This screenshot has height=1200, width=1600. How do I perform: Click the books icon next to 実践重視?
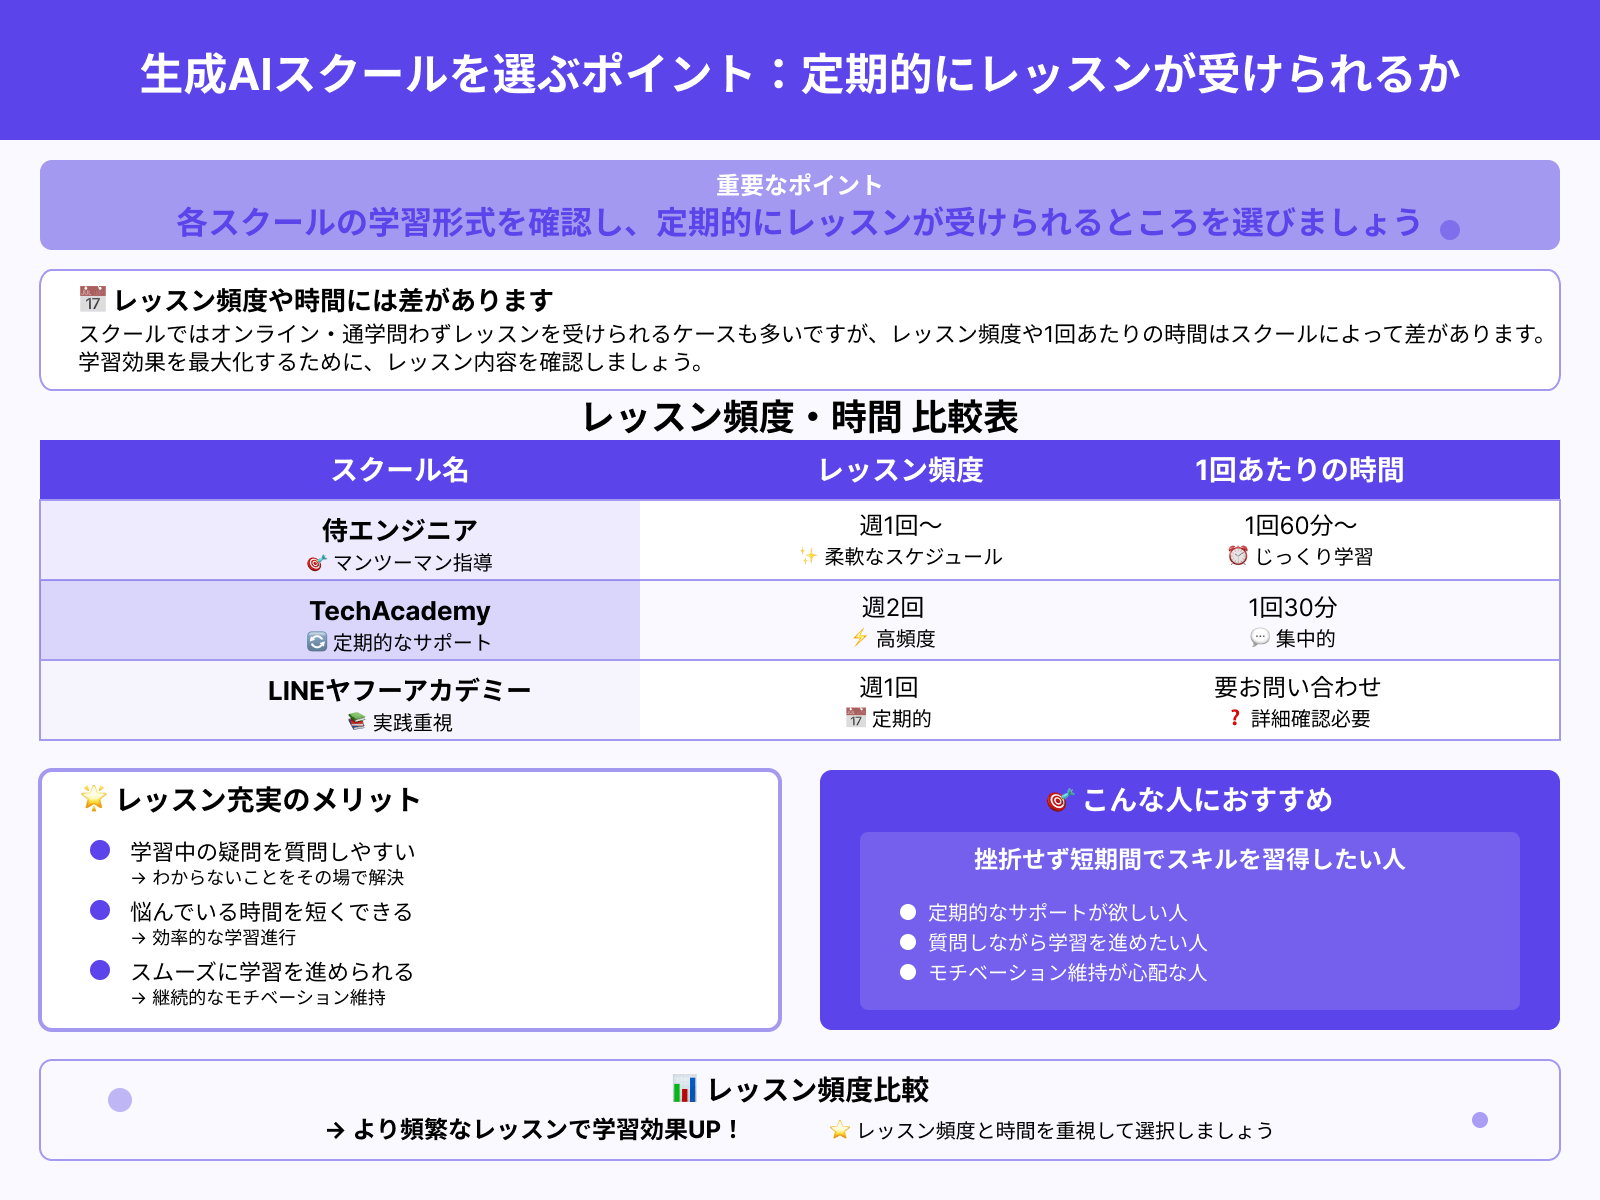click(x=356, y=721)
